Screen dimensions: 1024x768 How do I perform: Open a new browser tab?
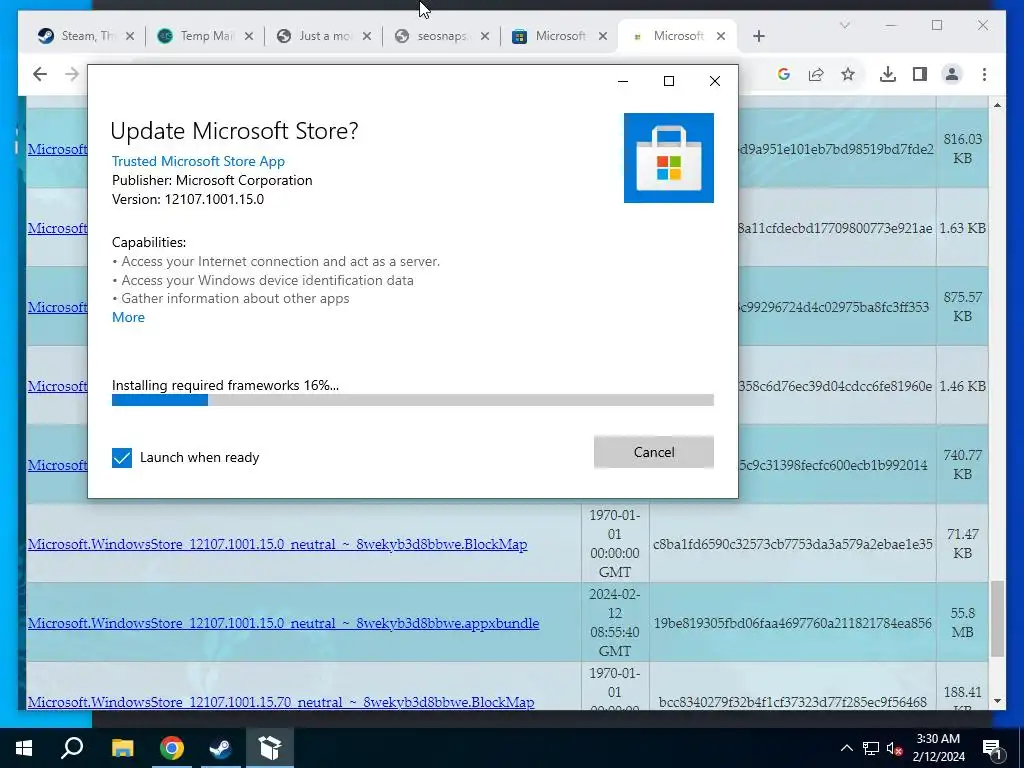[x=758, y=36]
